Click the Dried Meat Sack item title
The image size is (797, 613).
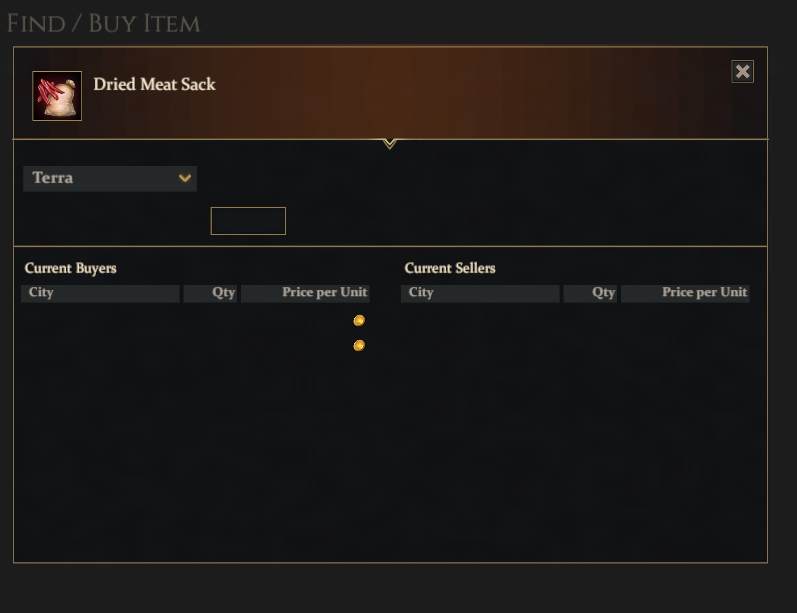point(155,84)
